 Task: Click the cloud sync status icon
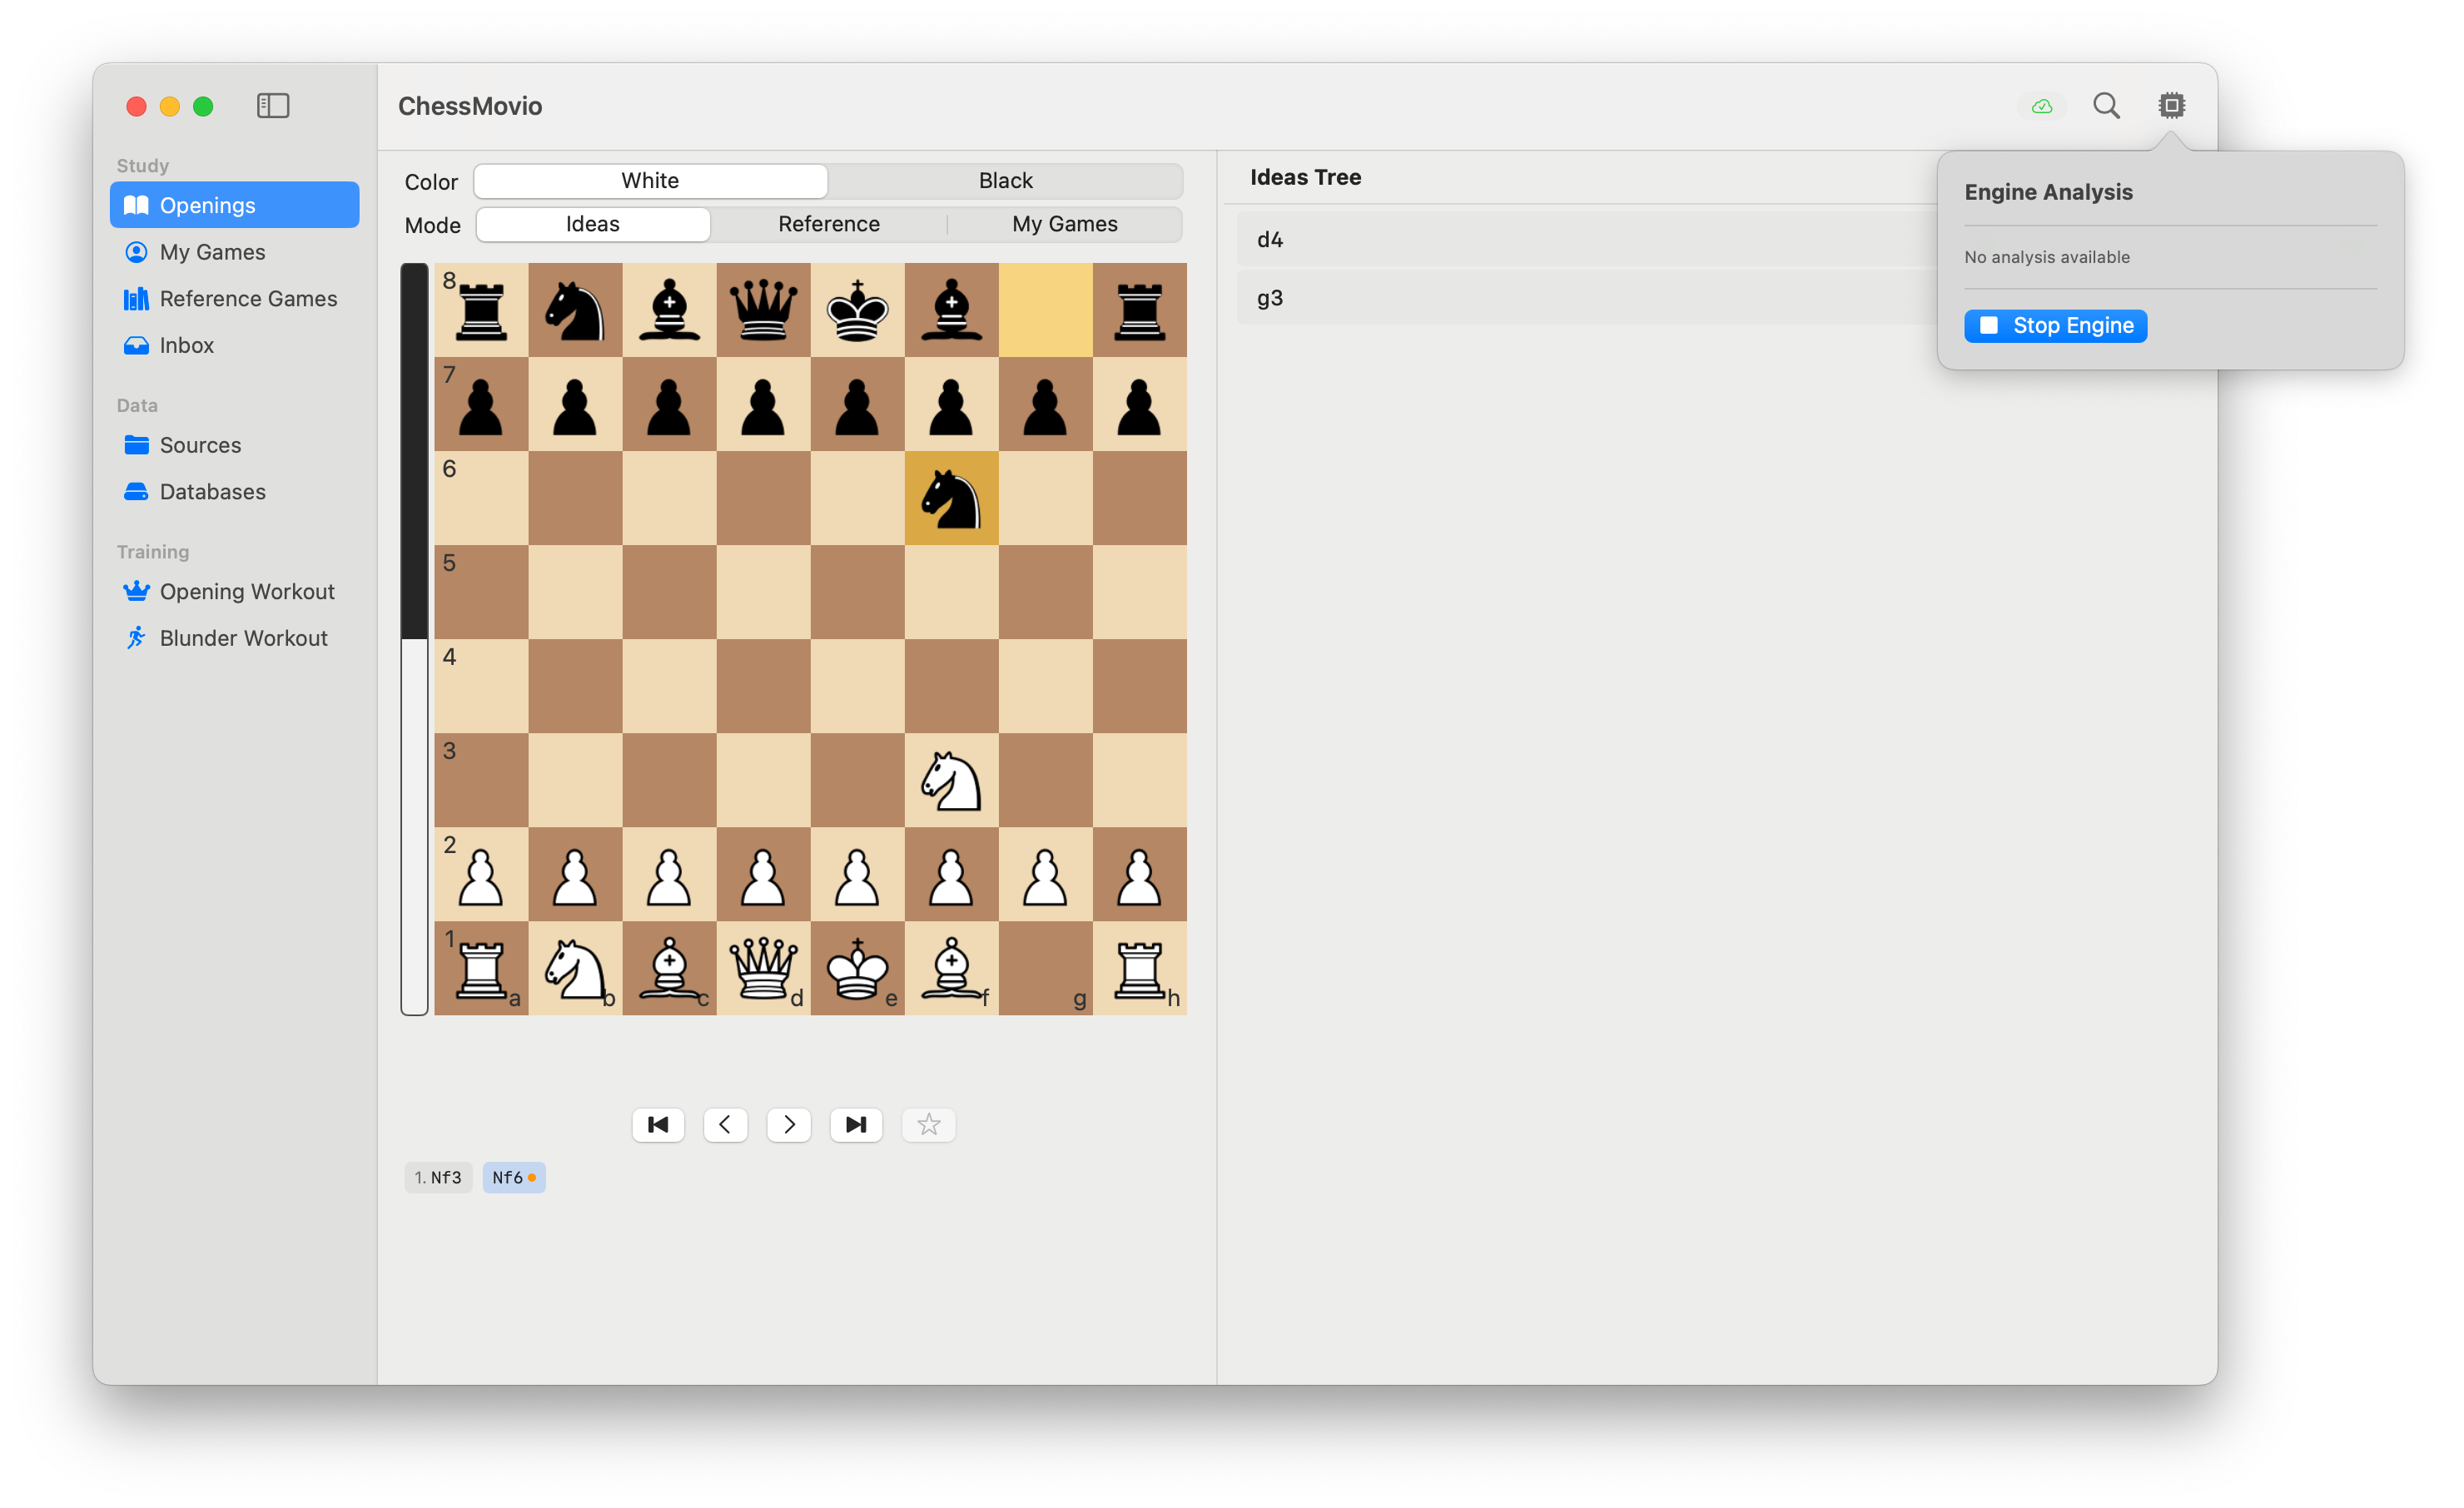[x=2041, y=106]
